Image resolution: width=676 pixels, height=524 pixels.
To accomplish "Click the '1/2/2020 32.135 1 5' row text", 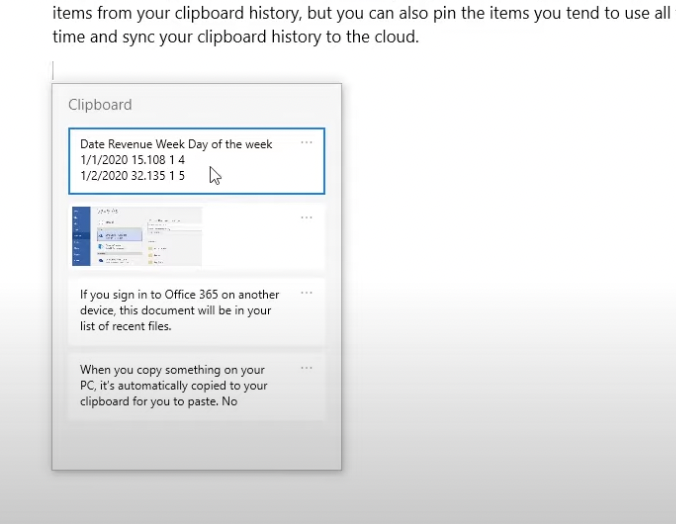I will (x=132, y=176).
